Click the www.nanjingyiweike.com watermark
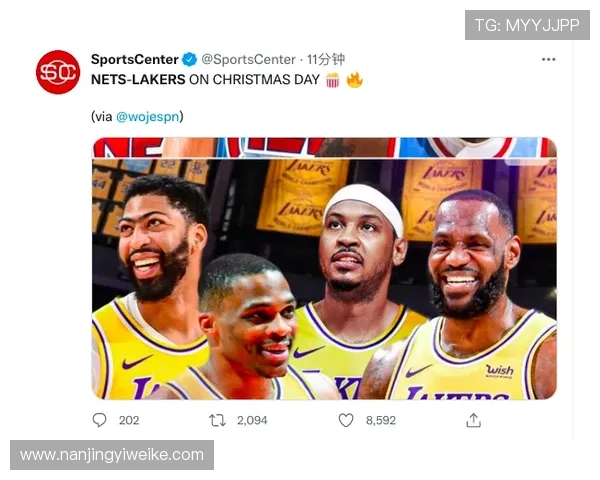This screenshot has width=600, height=480. click(112, 455)
